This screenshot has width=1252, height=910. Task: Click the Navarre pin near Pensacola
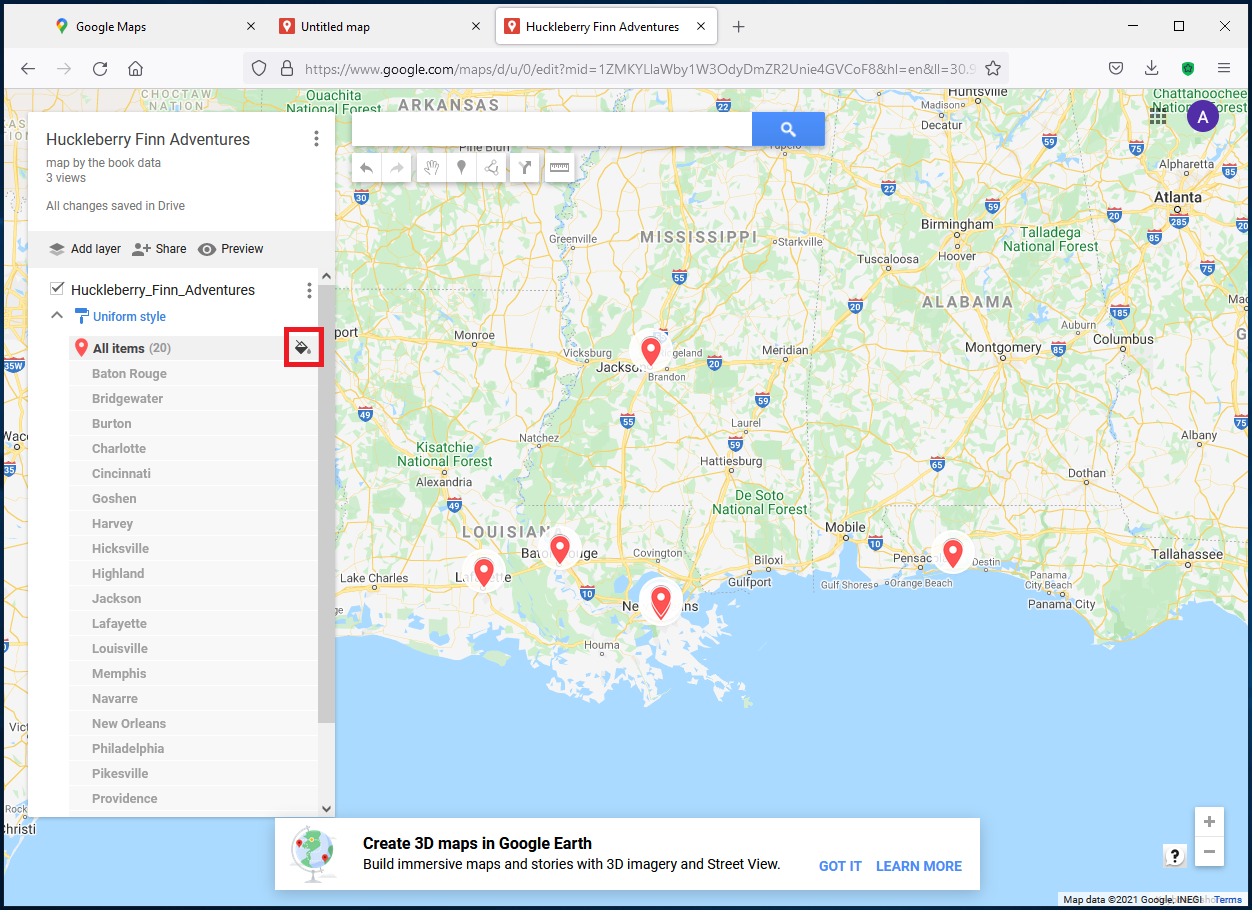953,553
